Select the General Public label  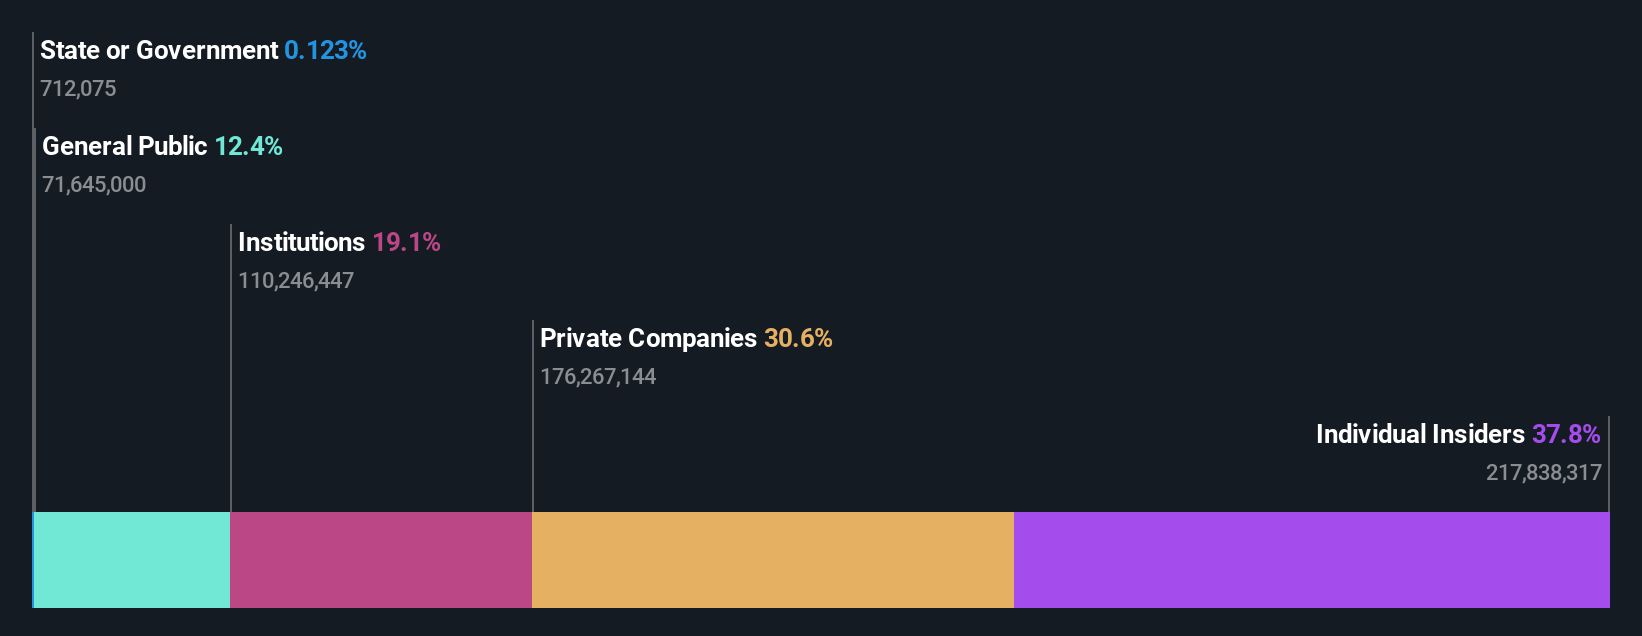[x=124, y=146]
